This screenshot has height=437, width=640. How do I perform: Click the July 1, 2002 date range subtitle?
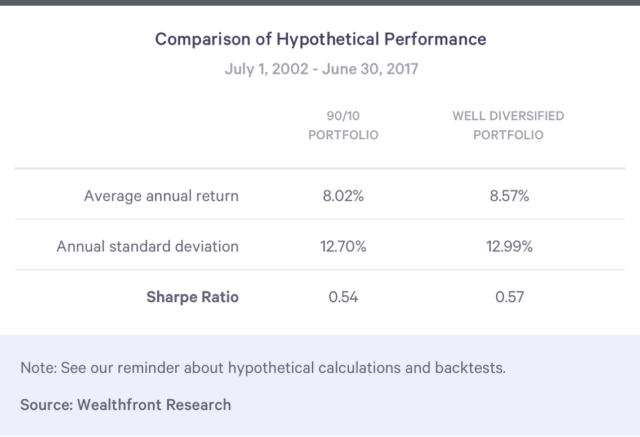[320, 72]
